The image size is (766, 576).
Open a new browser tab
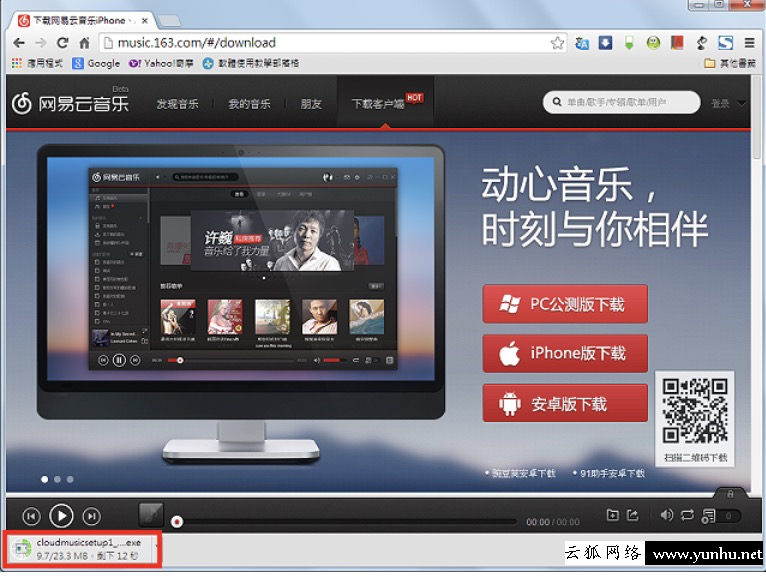(170, 21)
